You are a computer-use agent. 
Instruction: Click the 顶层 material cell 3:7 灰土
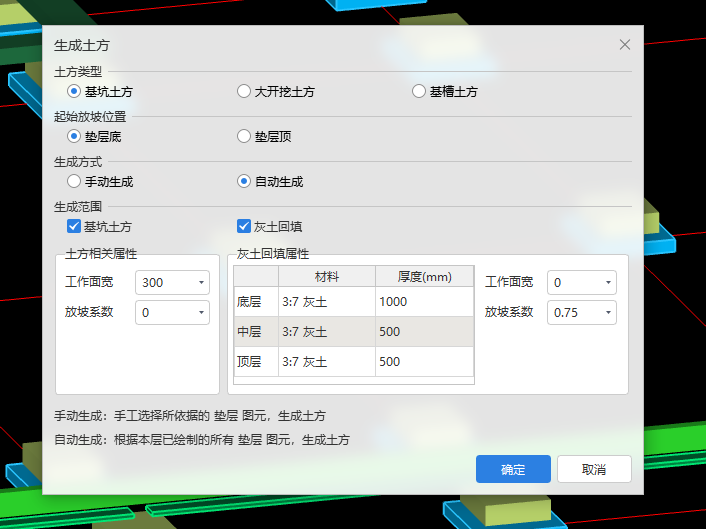point(327,362)
